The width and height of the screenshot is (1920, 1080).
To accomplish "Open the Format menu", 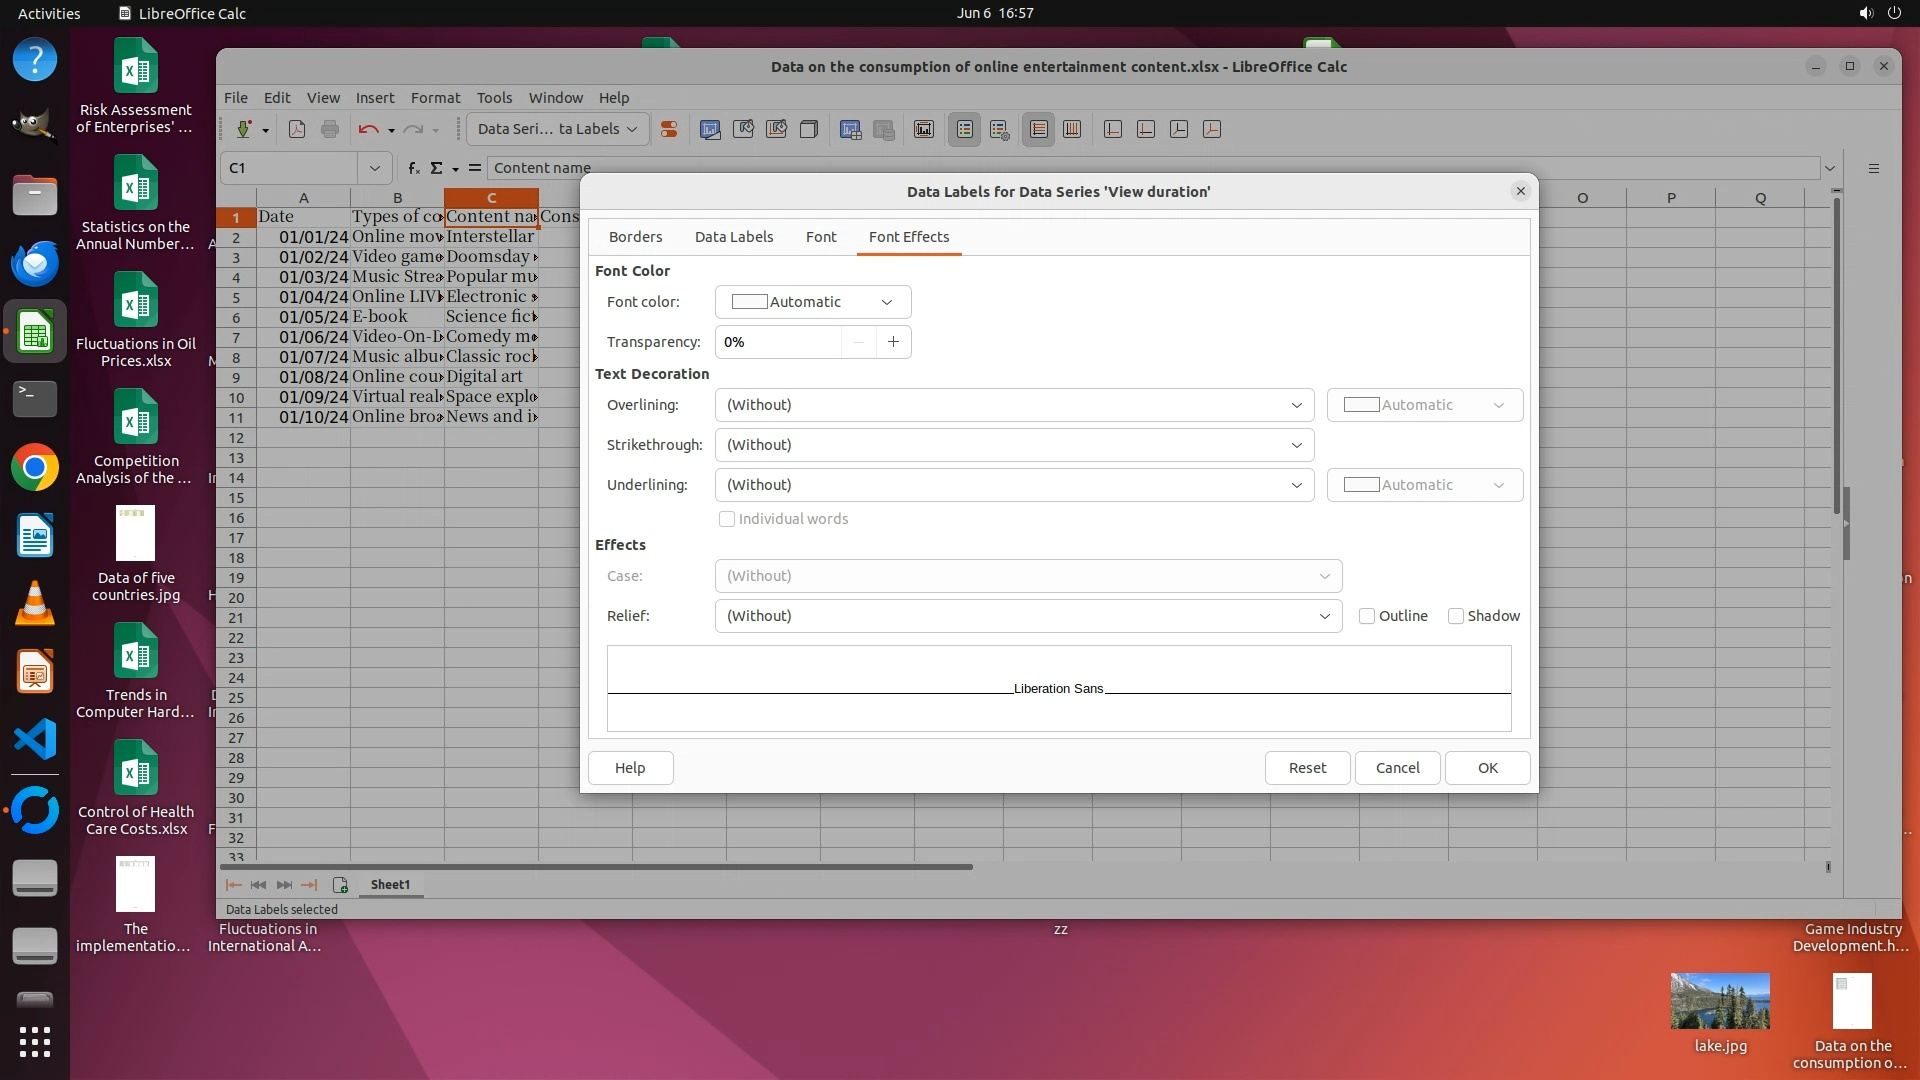I will tap(435, 98).
